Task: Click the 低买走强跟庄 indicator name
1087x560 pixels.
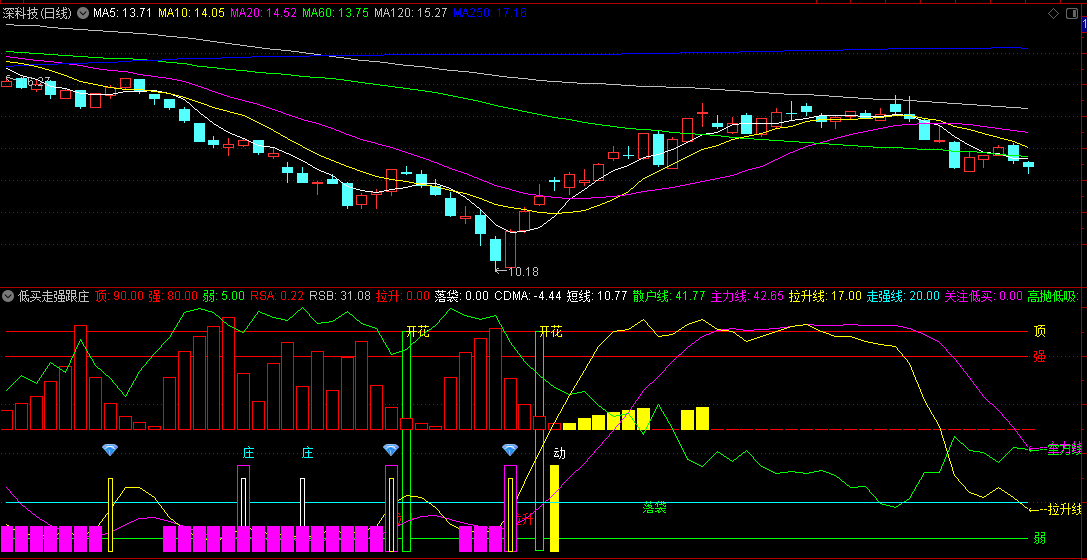Action: coord(53,297)
